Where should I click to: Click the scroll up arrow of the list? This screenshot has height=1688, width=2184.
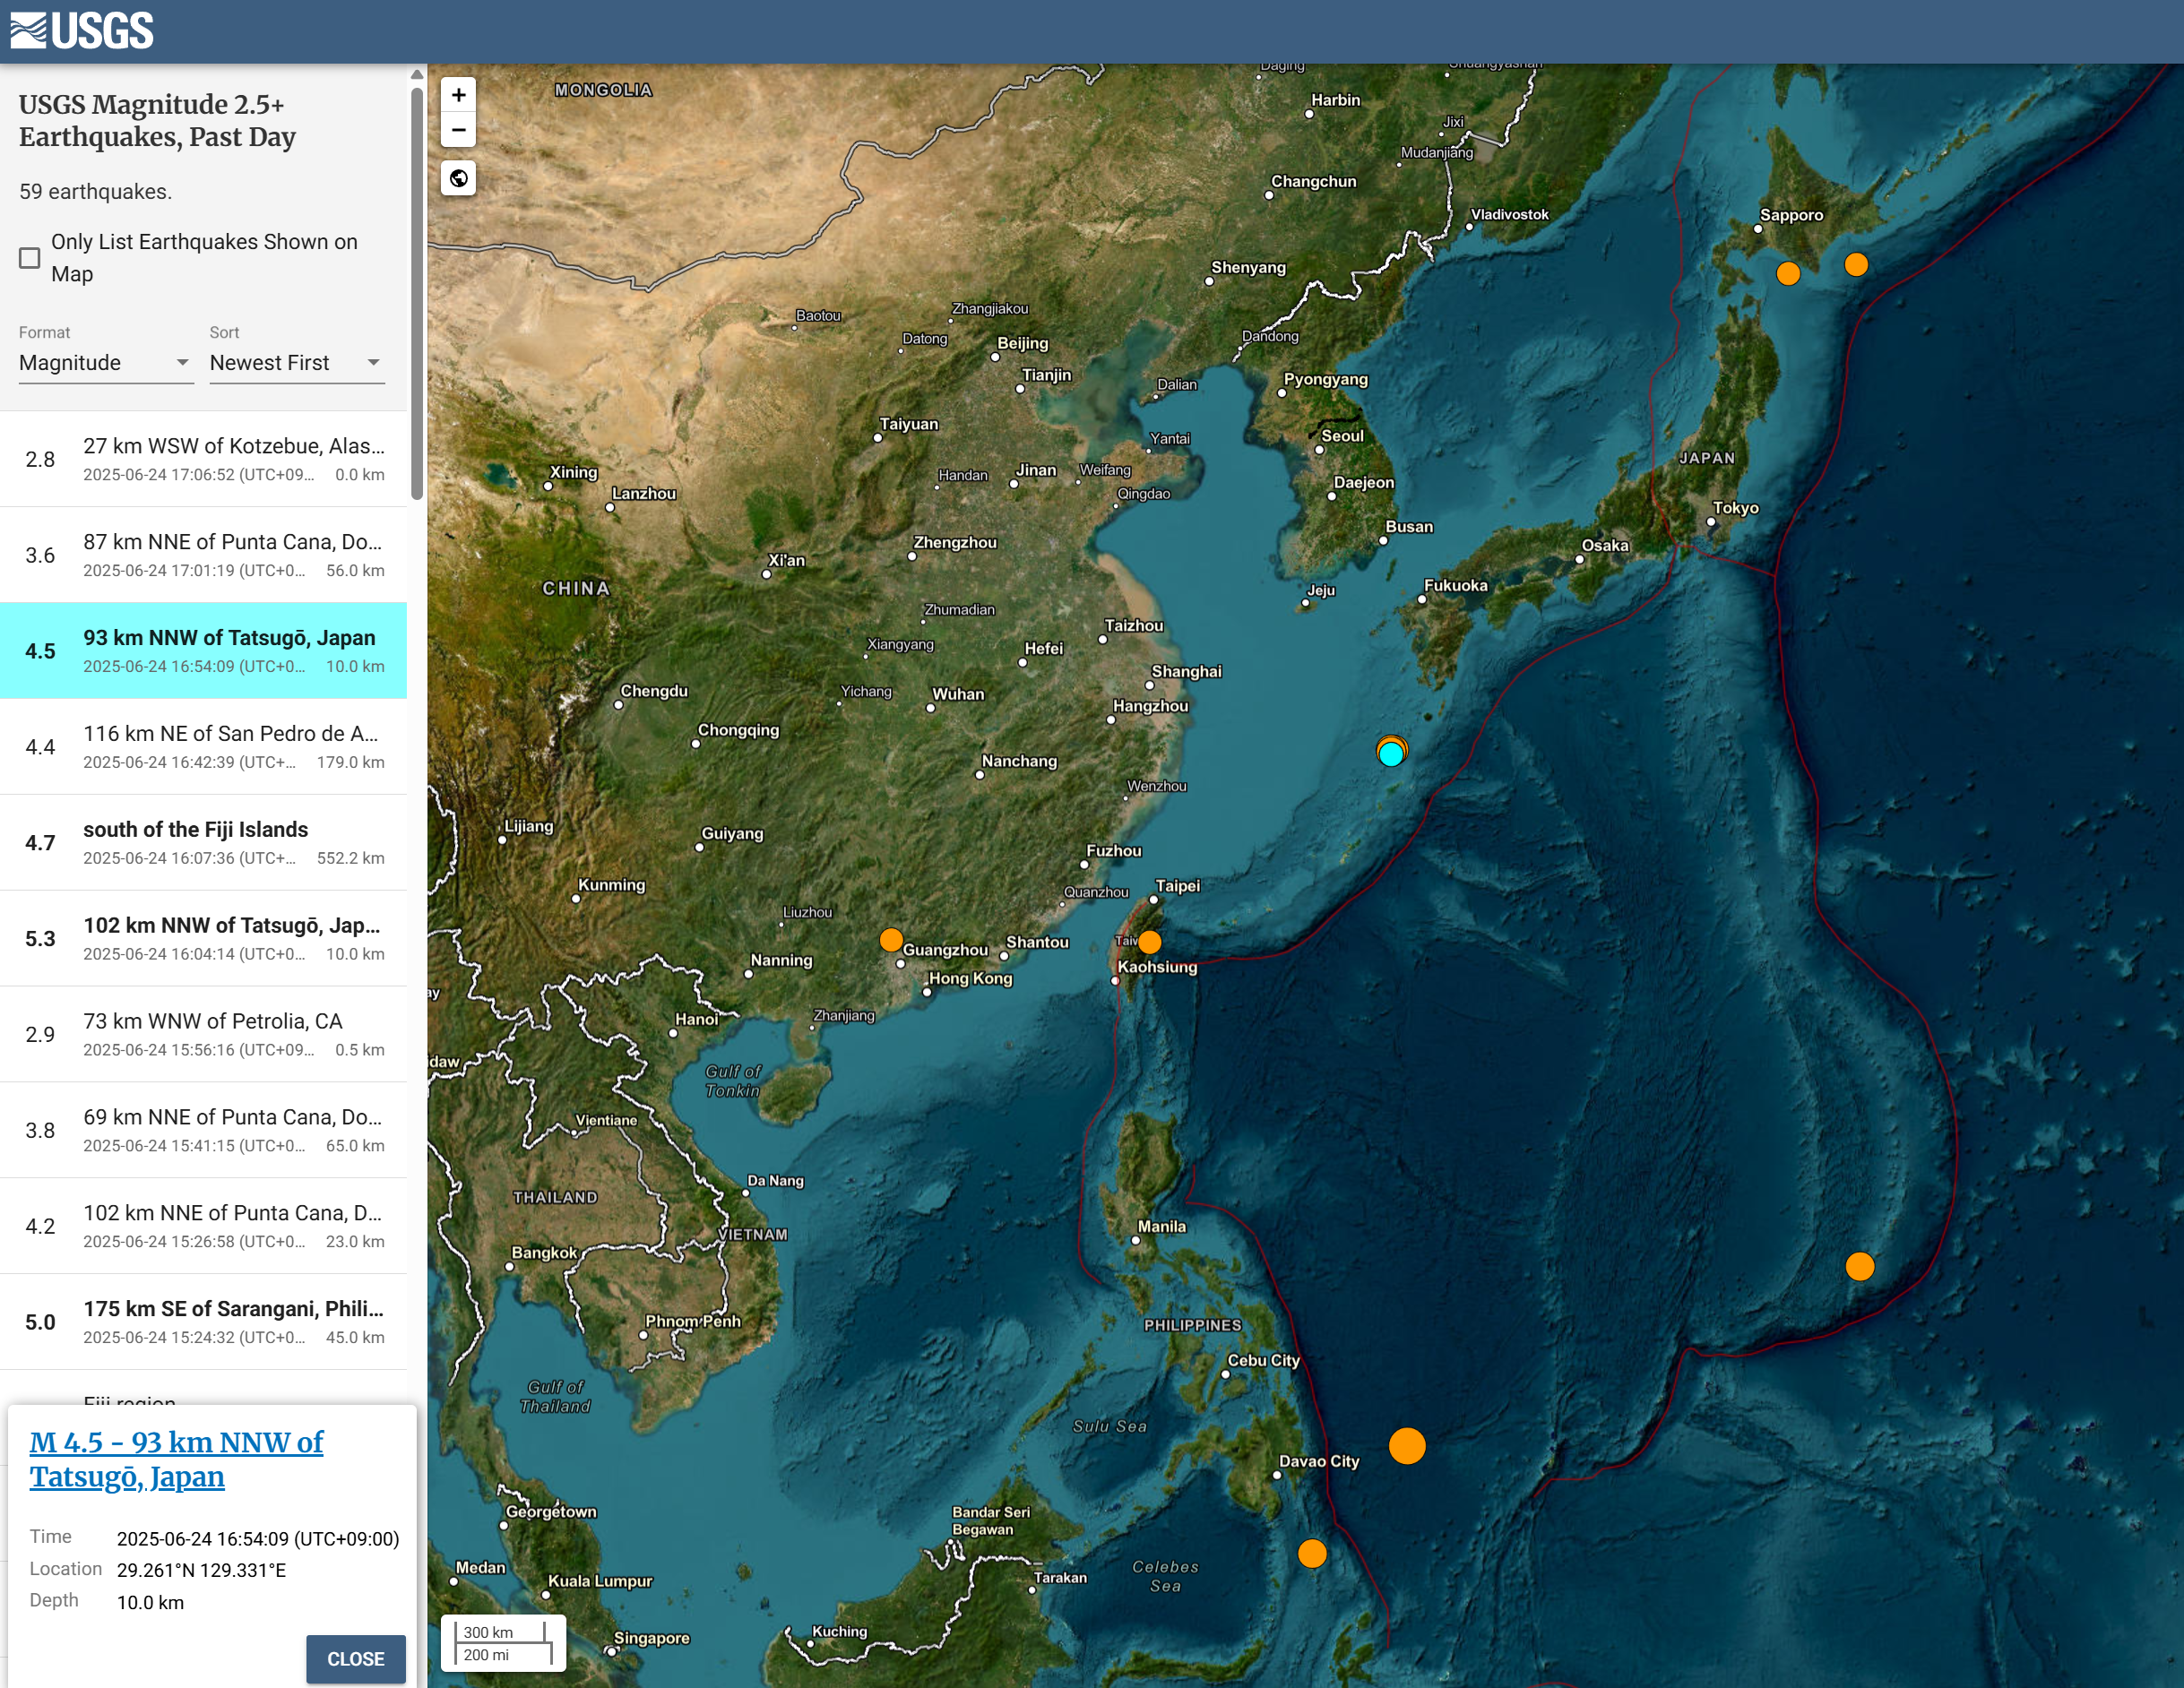click(417, 75)
